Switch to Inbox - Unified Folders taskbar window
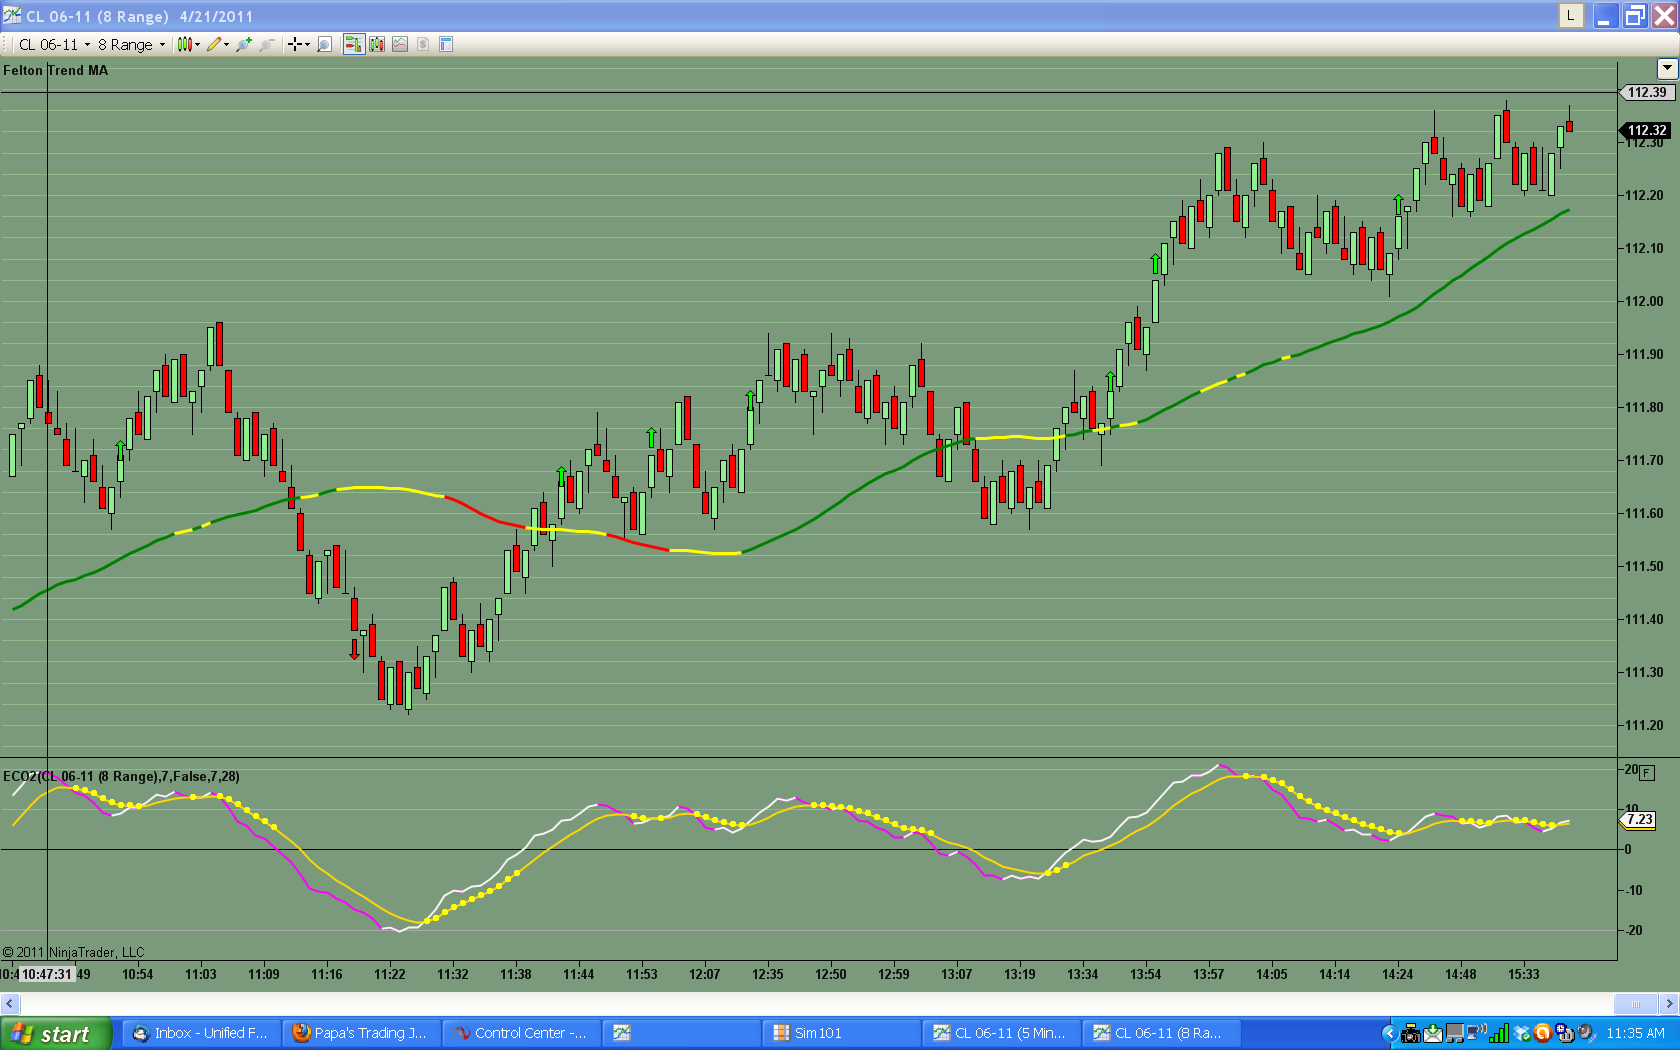Screen dimensions: 1680x1050 (201, 1033)
